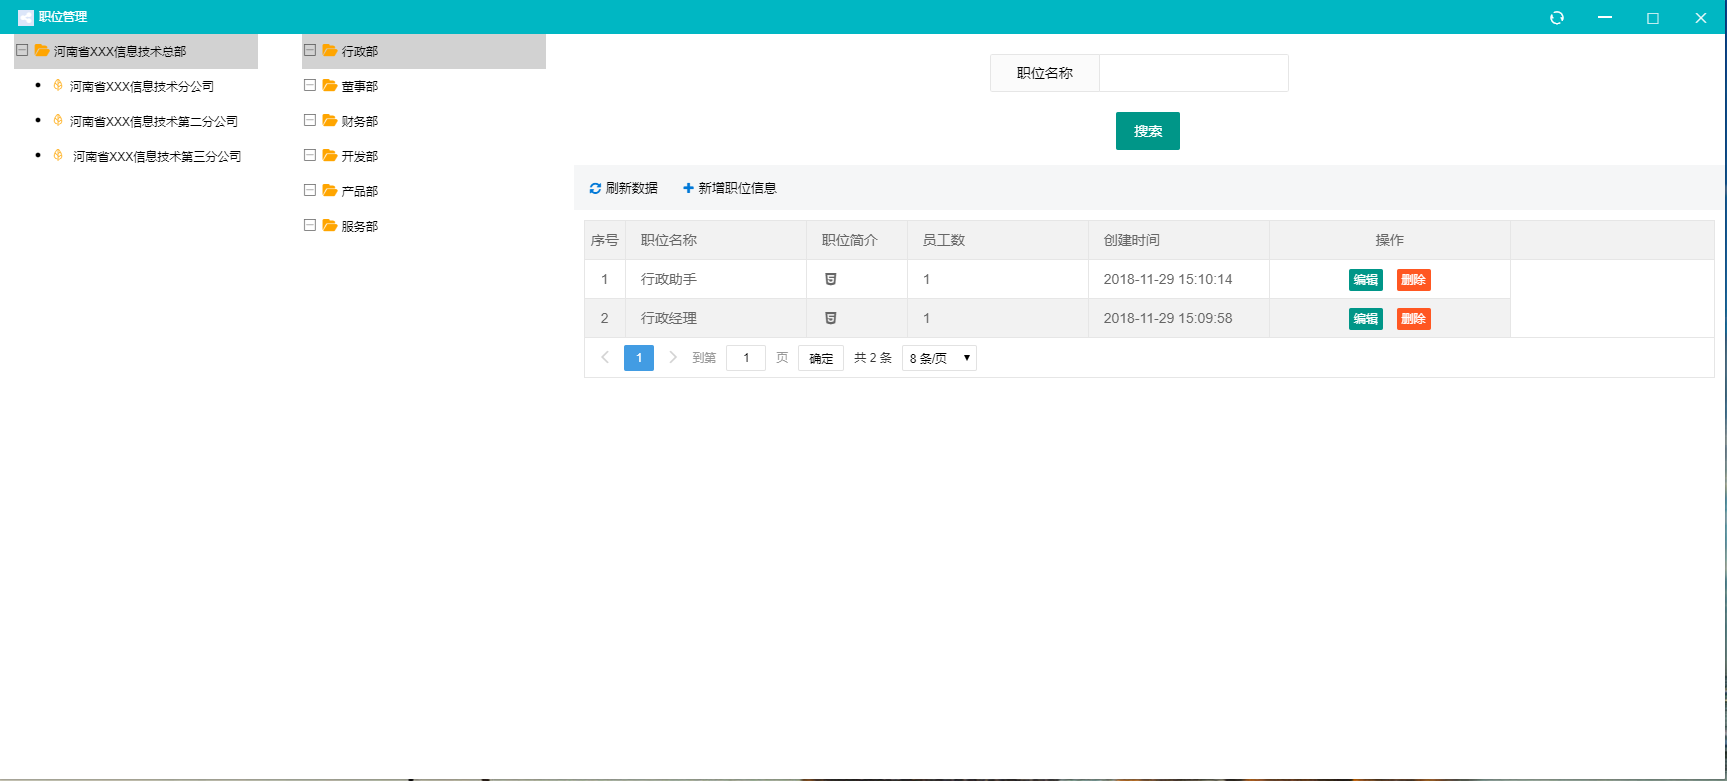Viewport: 1727px width, 781px height.
Task: Click the folder icon of 董事部
Action: 330,85
